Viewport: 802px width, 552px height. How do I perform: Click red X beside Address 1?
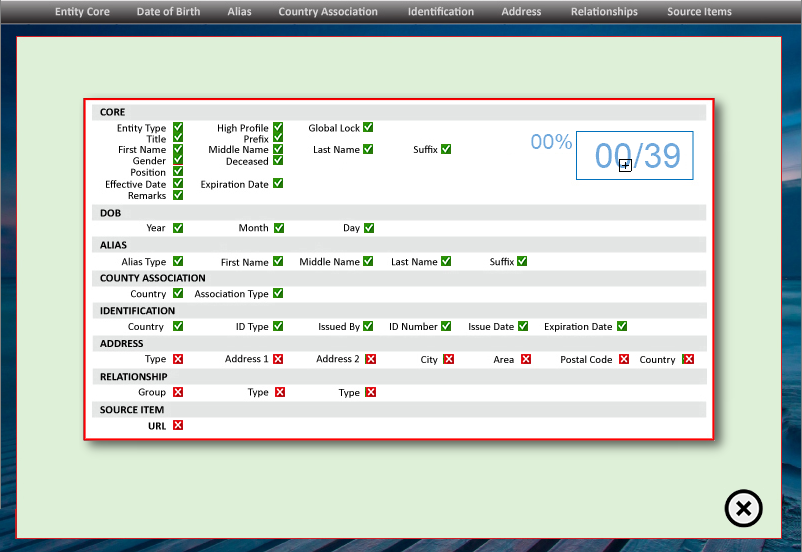tap(278, 359)
